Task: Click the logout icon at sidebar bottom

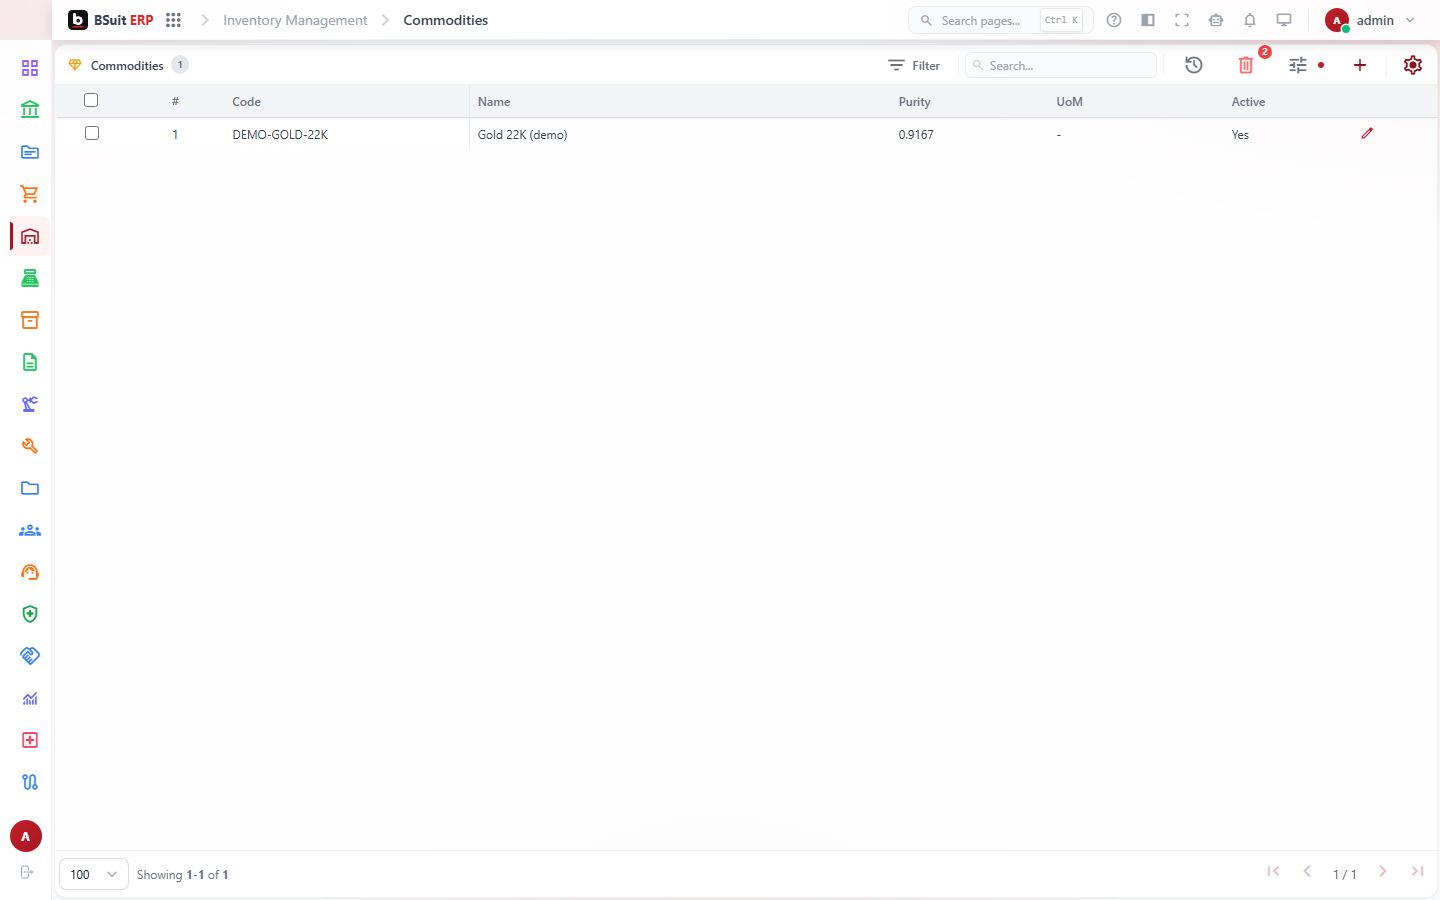Action: point(27,872)
